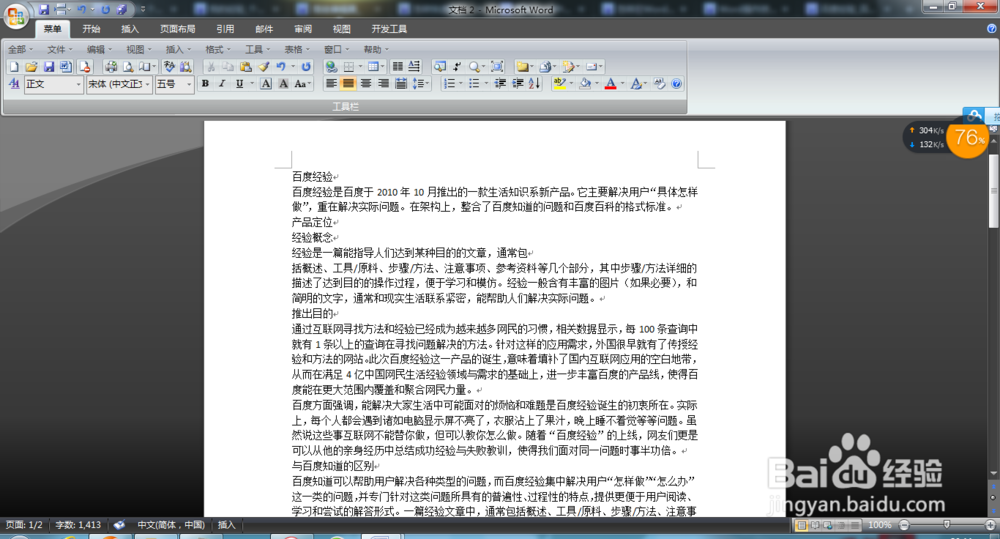
Task: Select the Format Painter brush icon
Action: point(263,67)
